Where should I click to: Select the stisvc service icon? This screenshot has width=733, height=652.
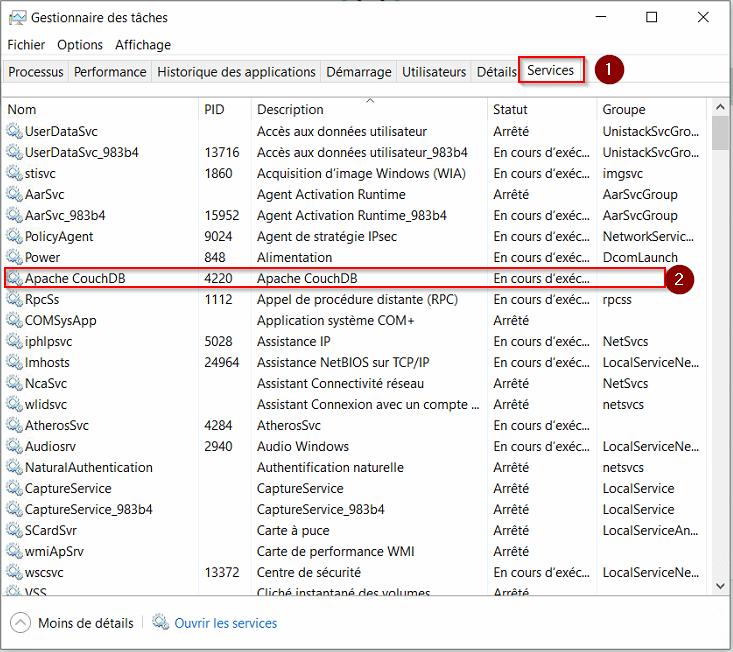[x=14, y=173]
